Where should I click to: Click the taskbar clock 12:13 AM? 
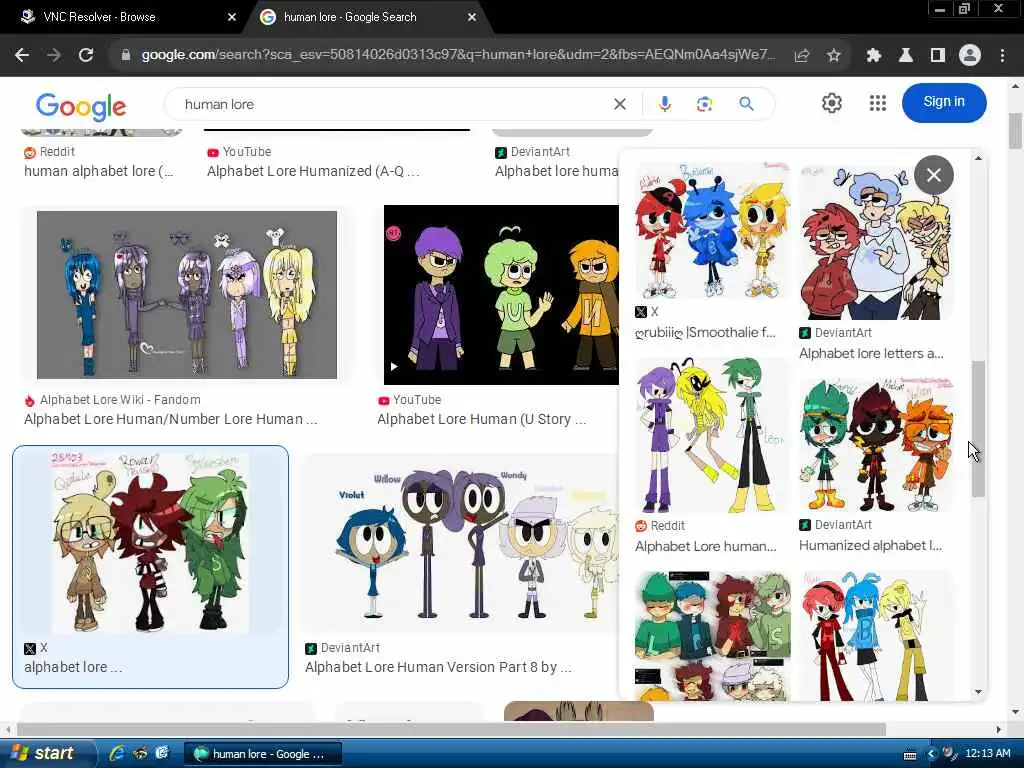987,754
